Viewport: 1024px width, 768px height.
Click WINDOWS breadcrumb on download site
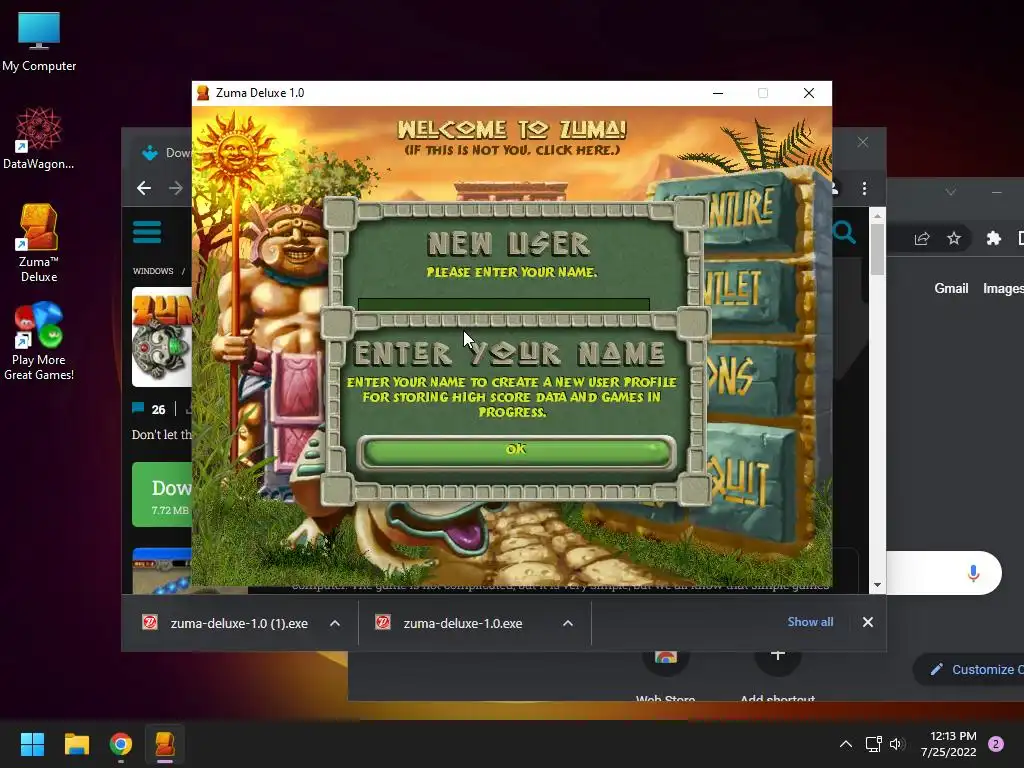153,271
